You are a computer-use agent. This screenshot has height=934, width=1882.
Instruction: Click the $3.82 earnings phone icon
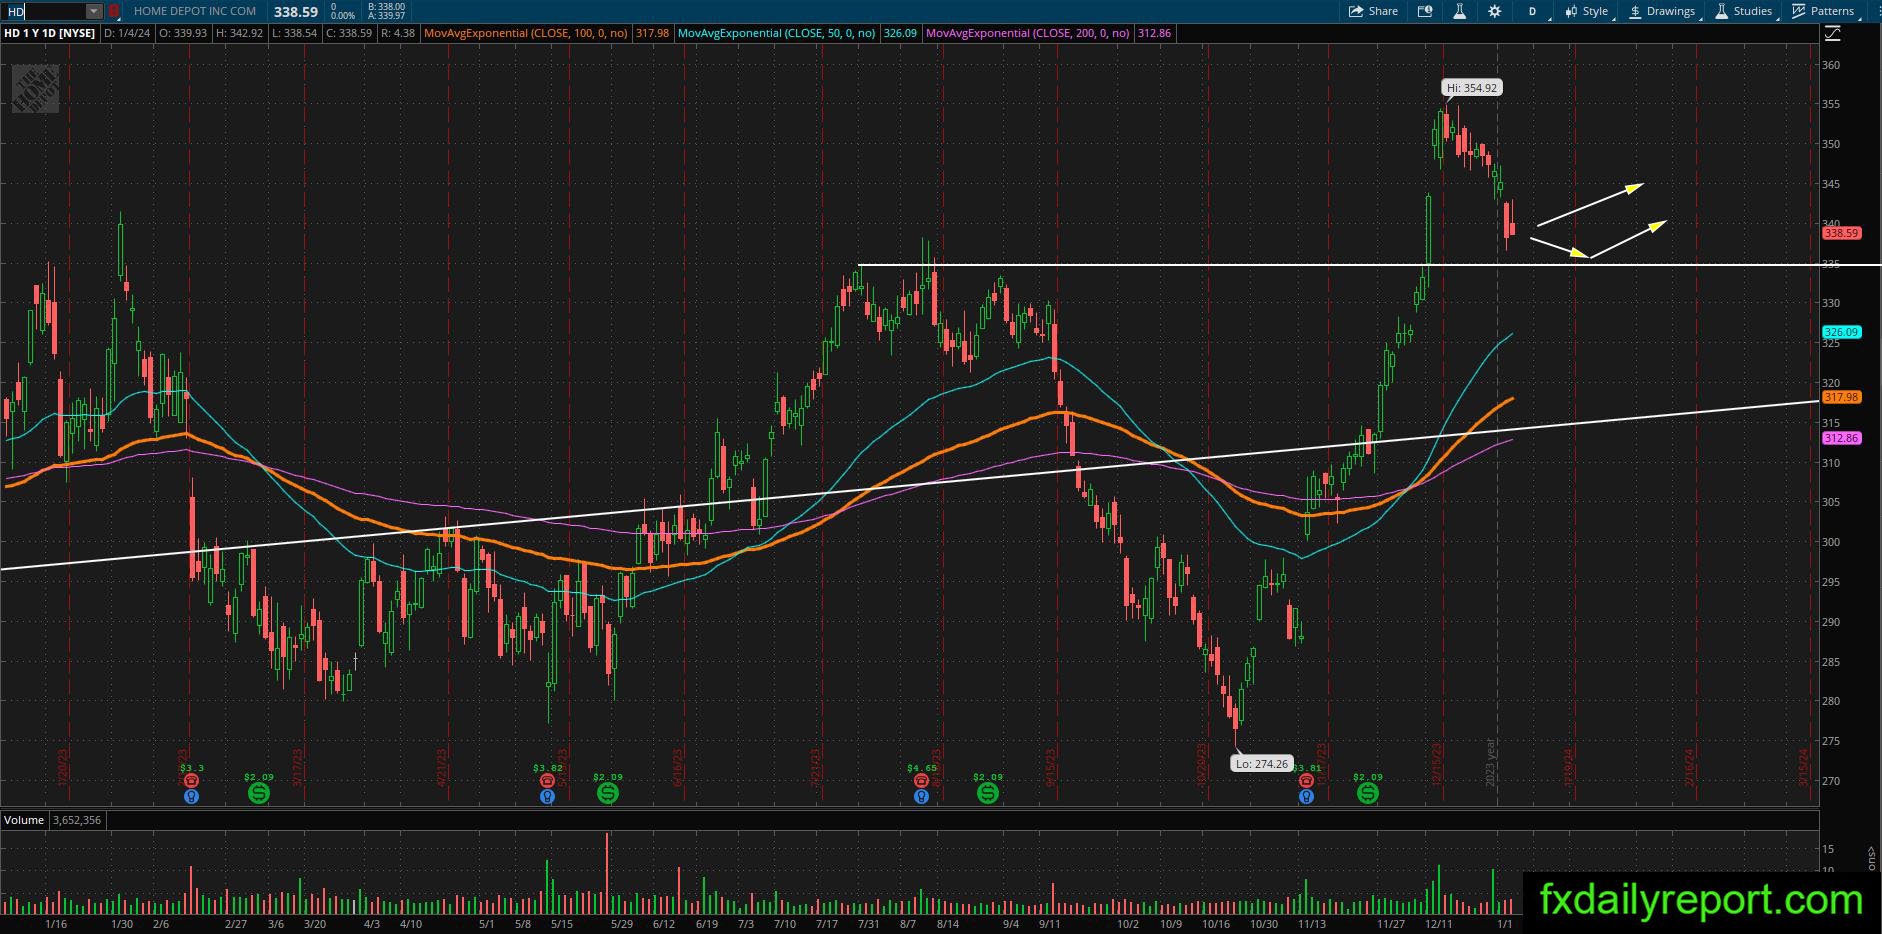pyautogui.click(x=547, y=781)
